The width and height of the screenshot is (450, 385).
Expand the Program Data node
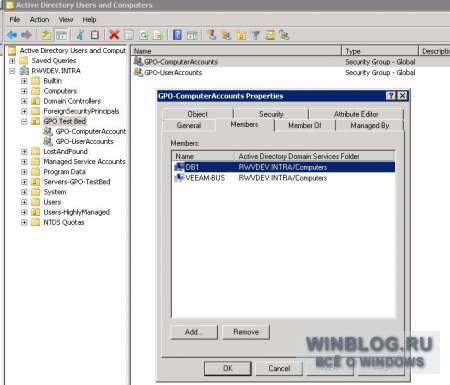pos(24,172)
